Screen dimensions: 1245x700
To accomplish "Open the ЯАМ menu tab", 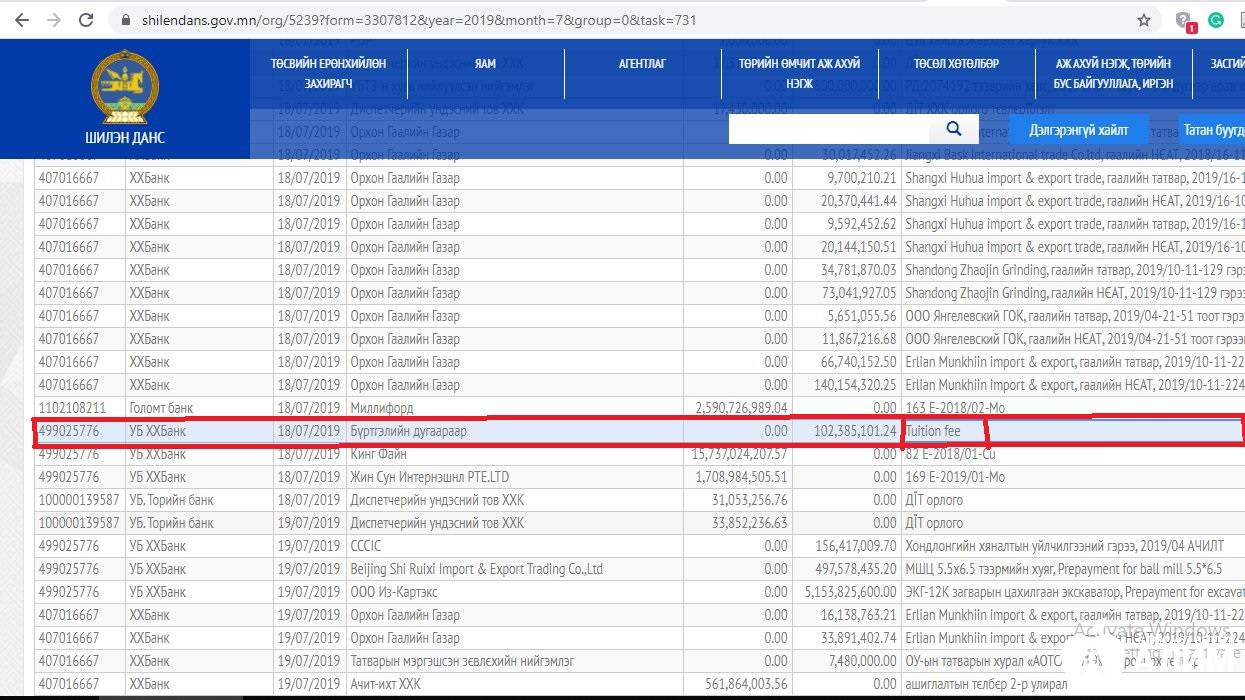I will (485, 64).
